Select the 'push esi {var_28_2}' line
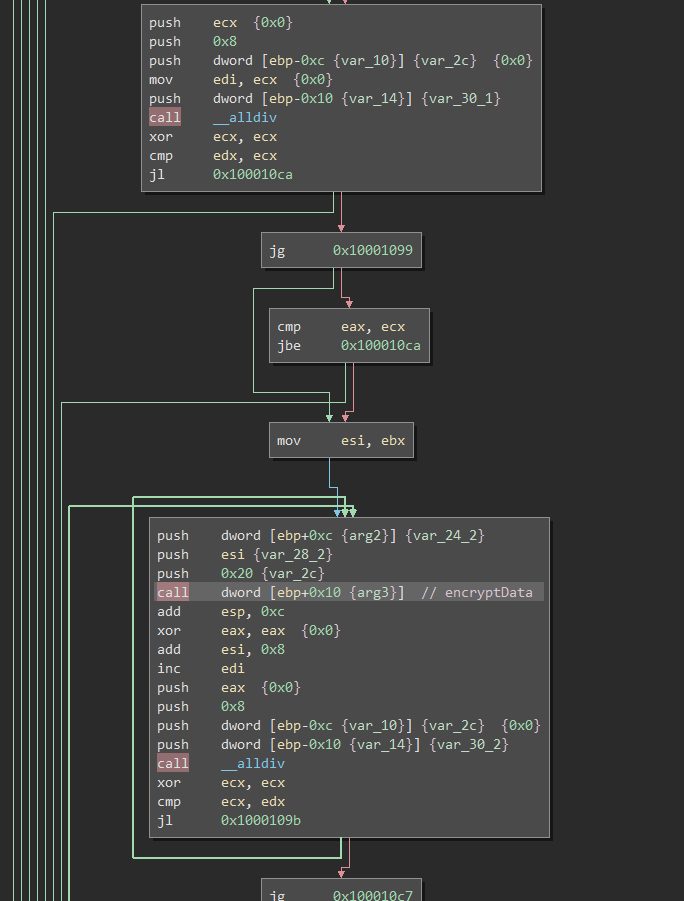 [245, 554]
